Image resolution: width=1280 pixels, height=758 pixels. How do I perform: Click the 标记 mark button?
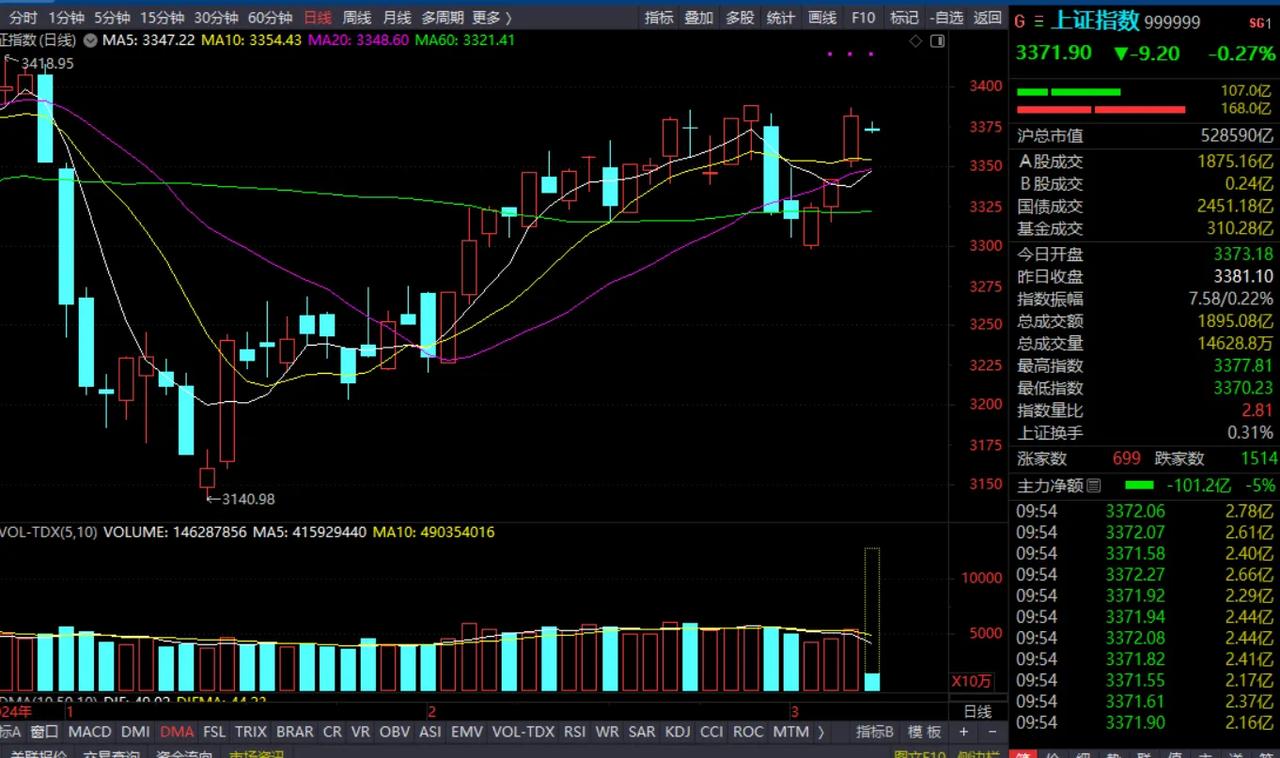[x=904, y=18]
